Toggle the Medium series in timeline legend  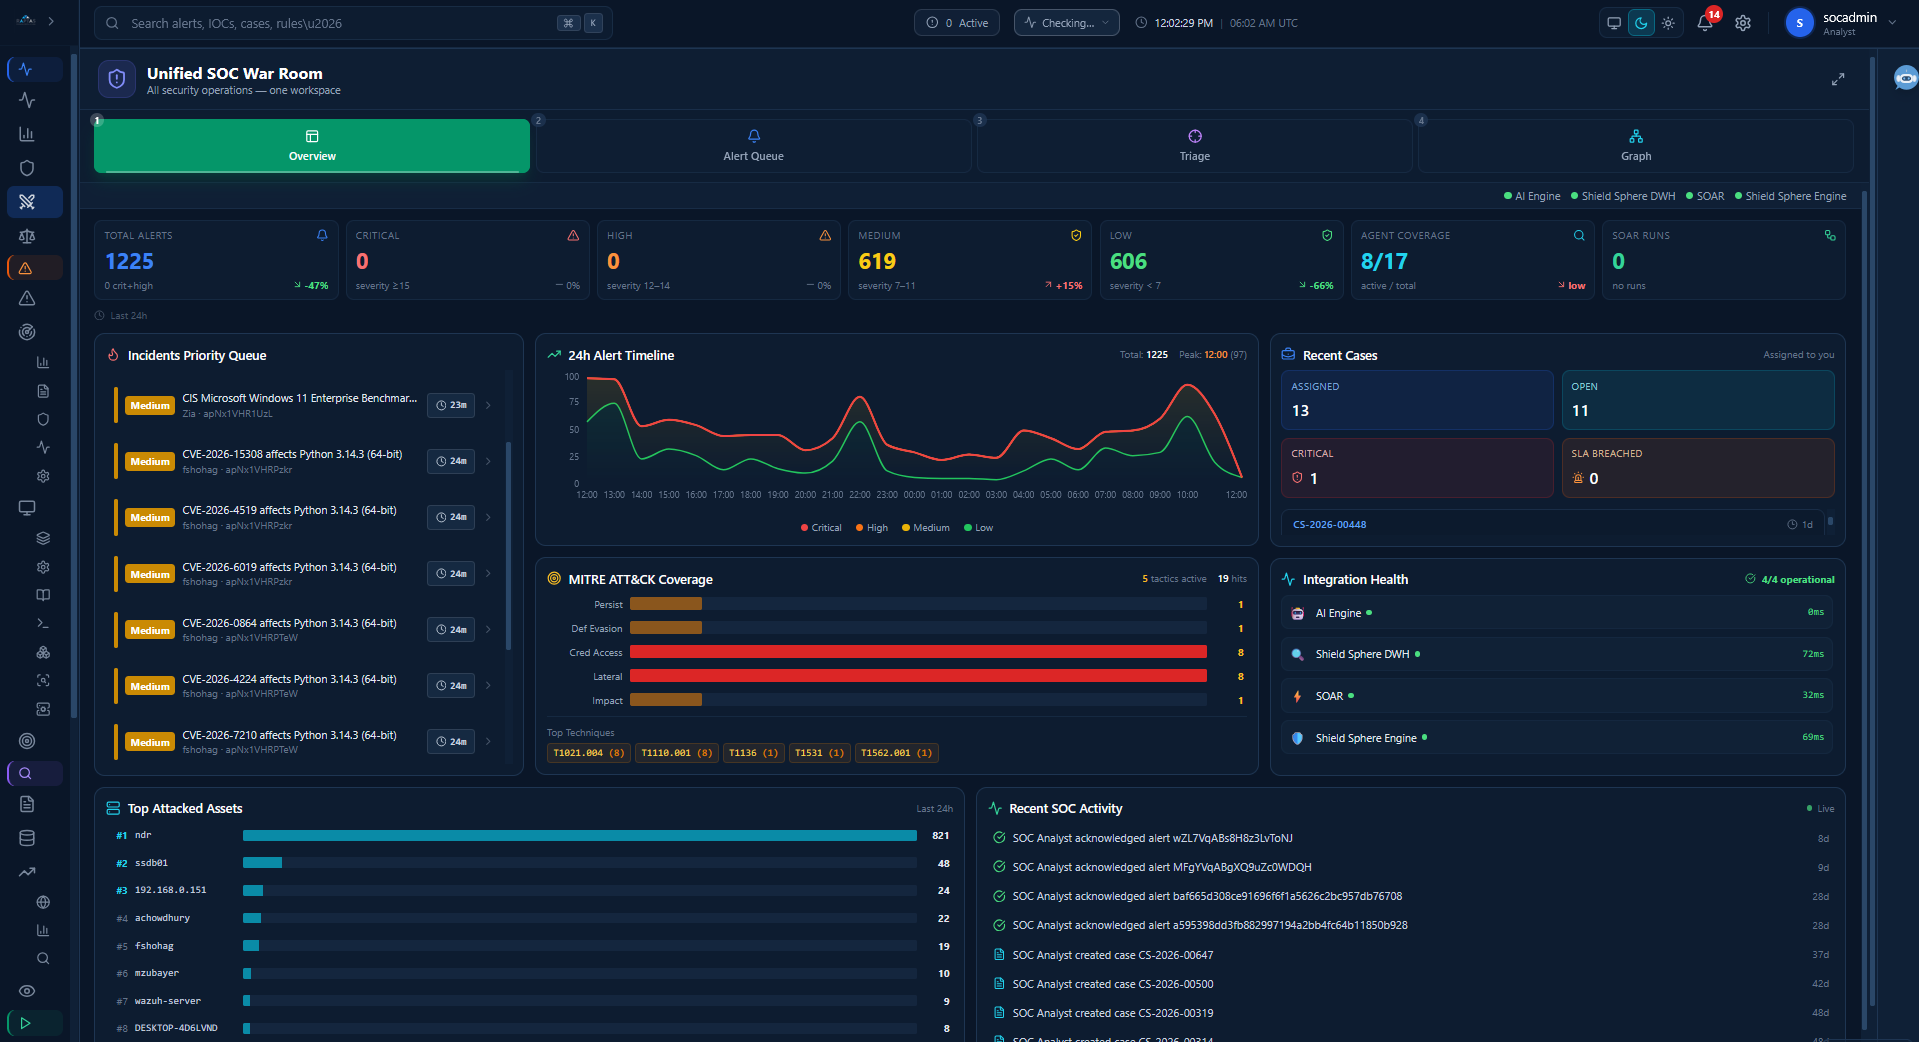point(926,528)
